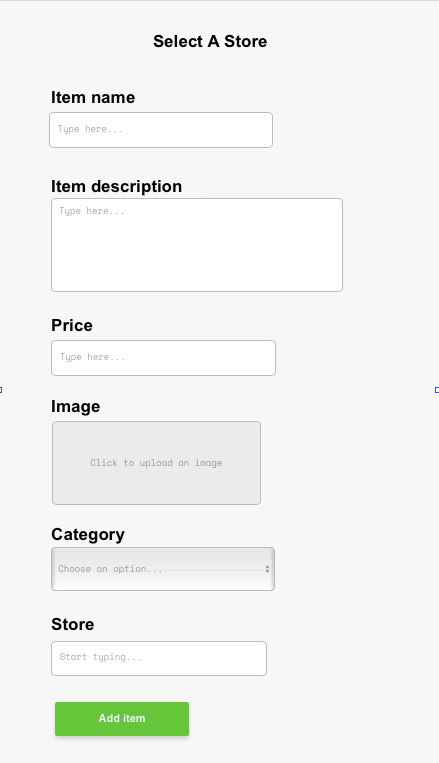The width and height of the screenshot is (439, 763).
Task: Click the 'Image' label
Action: 75,406
